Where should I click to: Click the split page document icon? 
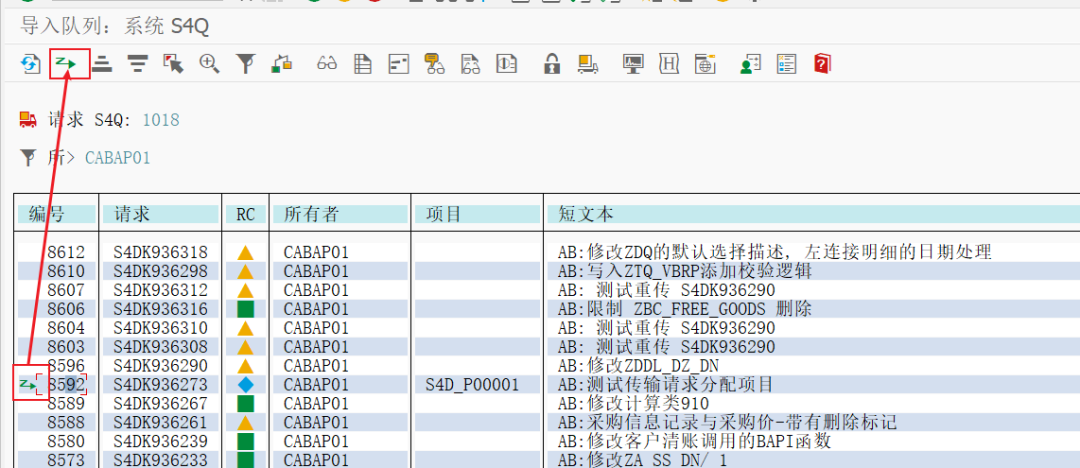pos(507,64)
